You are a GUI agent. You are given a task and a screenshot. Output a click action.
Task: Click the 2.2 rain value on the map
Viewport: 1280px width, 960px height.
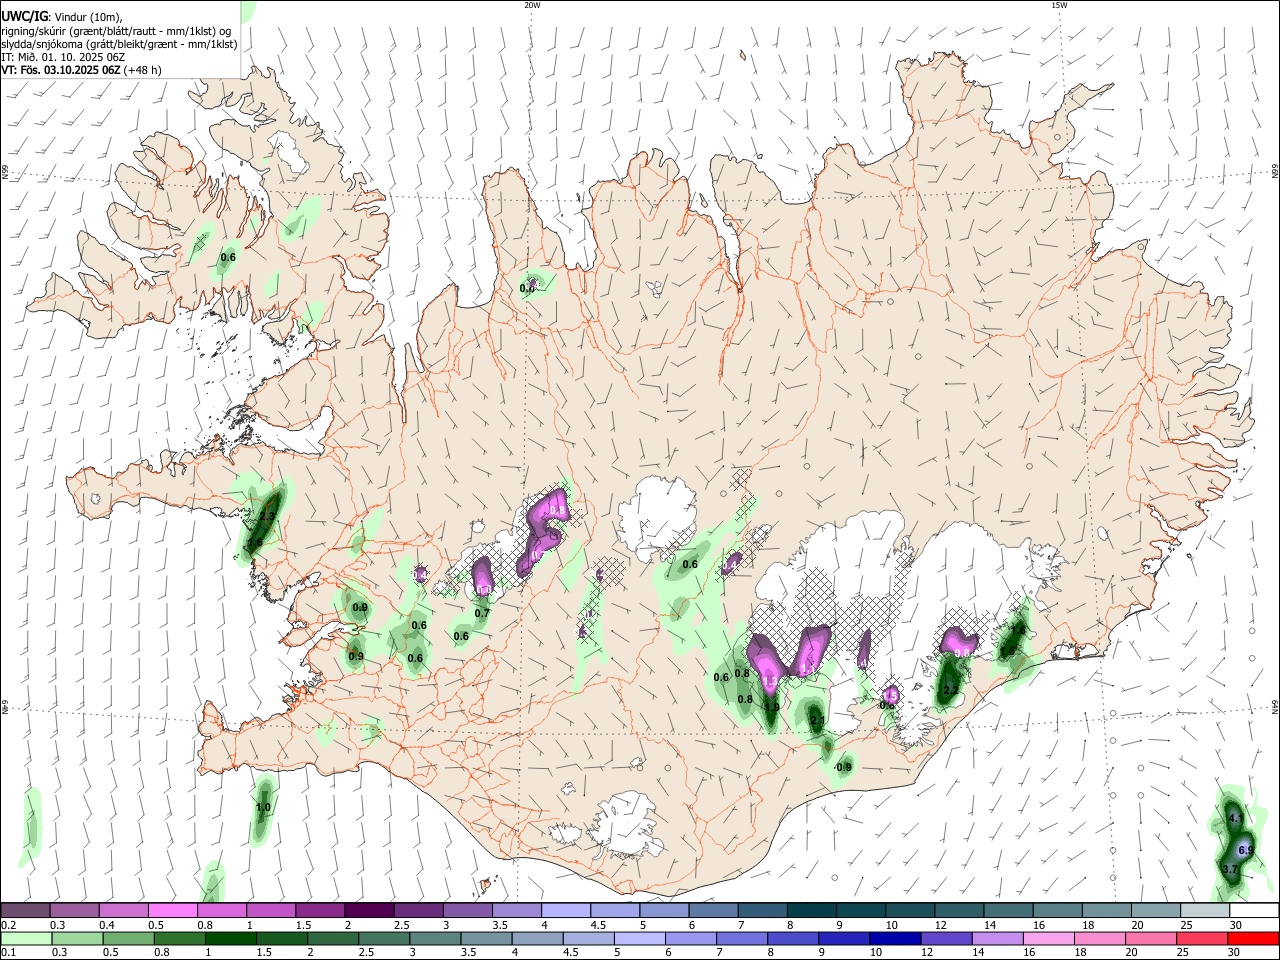(951, 690)
